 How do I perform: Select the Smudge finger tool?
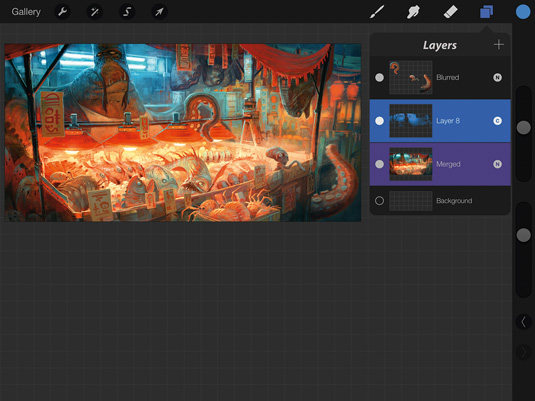(x=413, y=12)
